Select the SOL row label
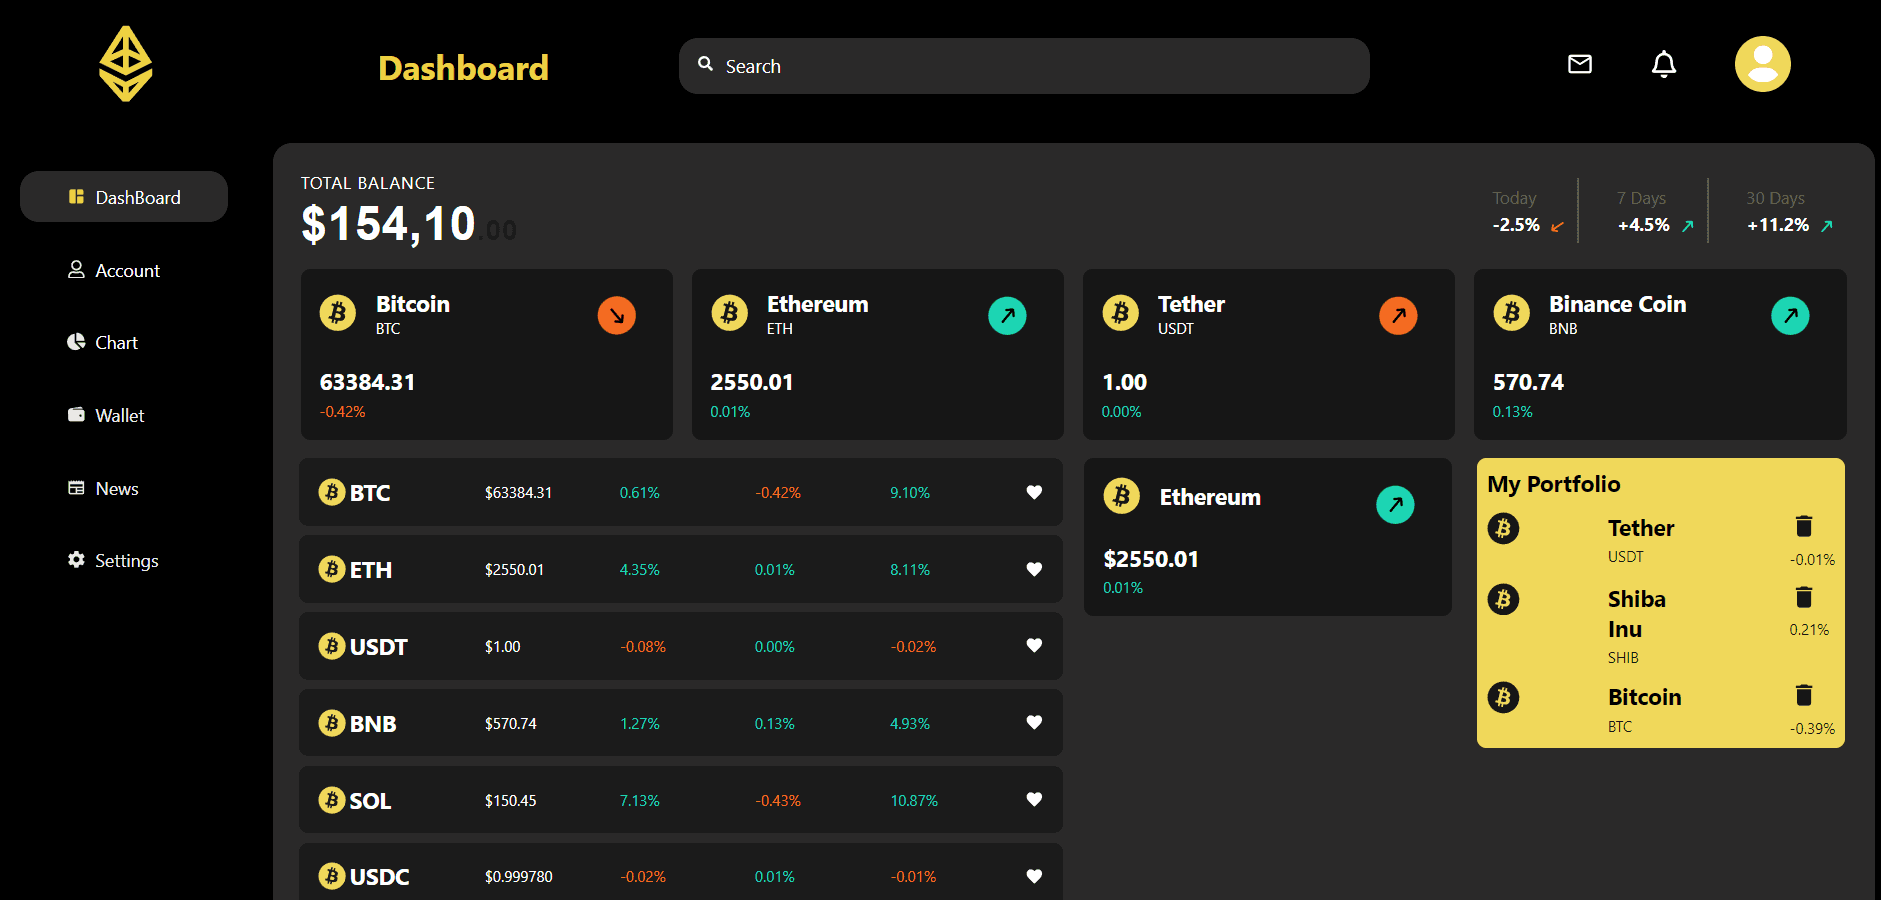 pyautogui.click(x=370, y=801)
